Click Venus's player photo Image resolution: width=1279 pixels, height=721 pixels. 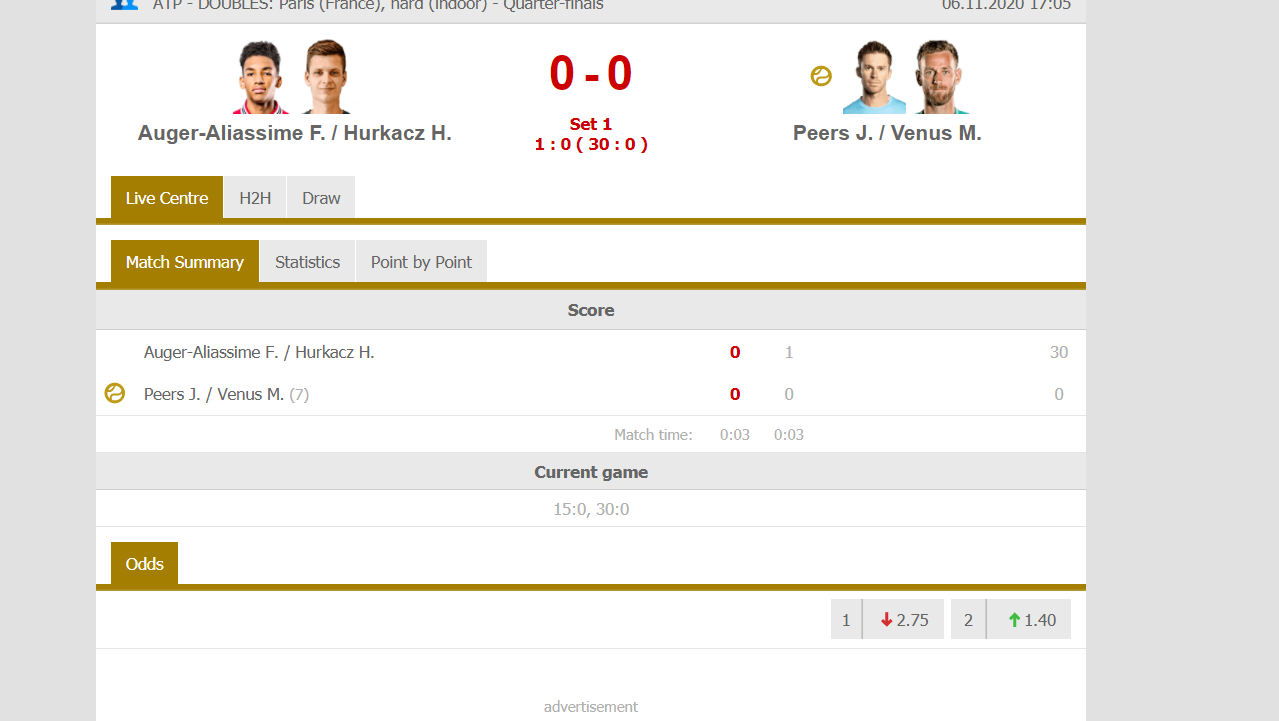pyautogui.click(x=938, y=77)
